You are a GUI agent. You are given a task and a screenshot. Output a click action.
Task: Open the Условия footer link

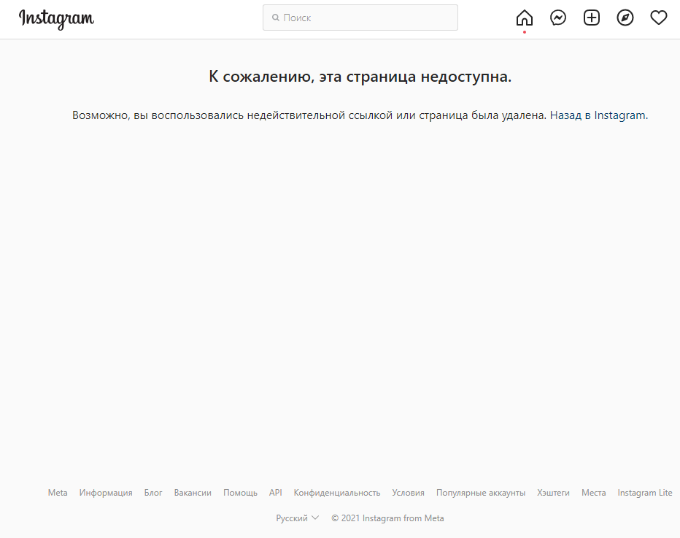tap(408, 493)
